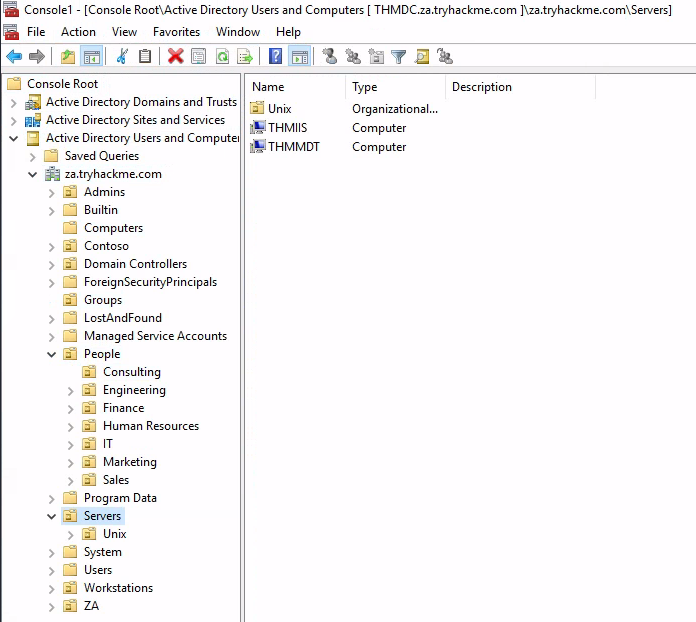Screen dimensions: 696x622
Task: Collapse Active Directory Users and Computers node
Action: (x=14, y=139)
